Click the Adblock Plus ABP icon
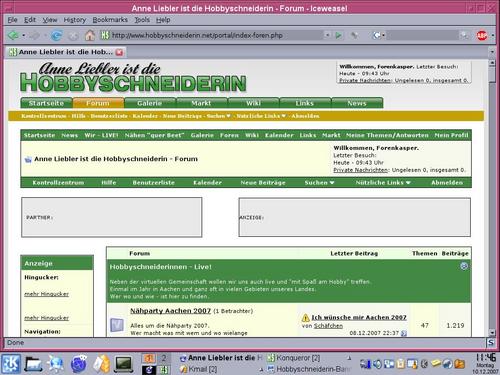This screenshot has width=500, height=375. pos(482,35)
